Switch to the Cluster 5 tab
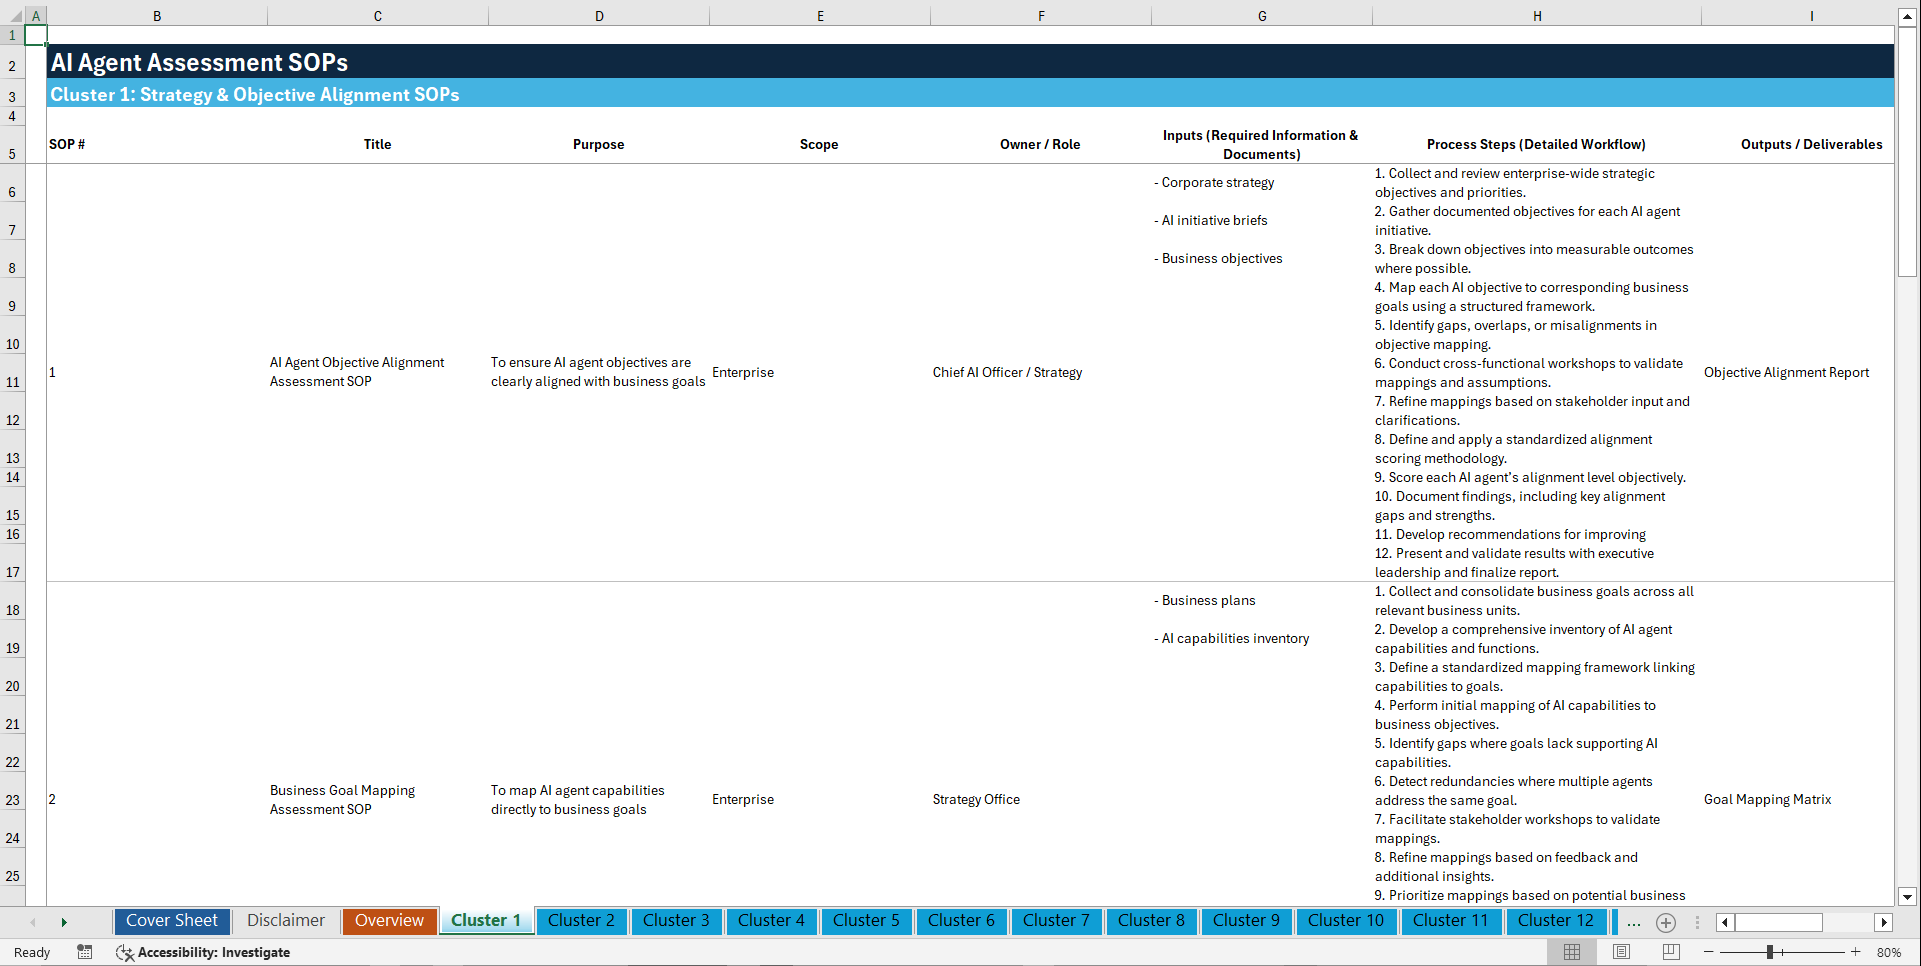Screen dimensions: 1921x966 (866, 920)
